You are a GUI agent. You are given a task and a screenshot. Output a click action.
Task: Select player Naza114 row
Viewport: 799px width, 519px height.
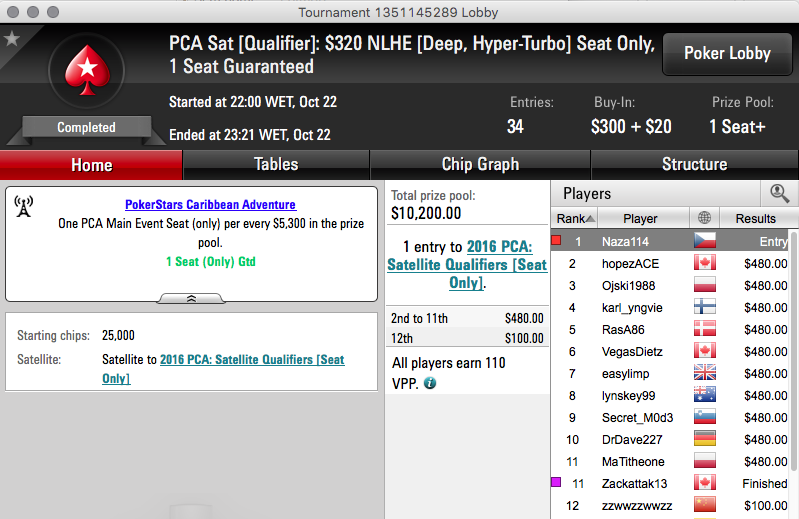[x=670, y=241]
